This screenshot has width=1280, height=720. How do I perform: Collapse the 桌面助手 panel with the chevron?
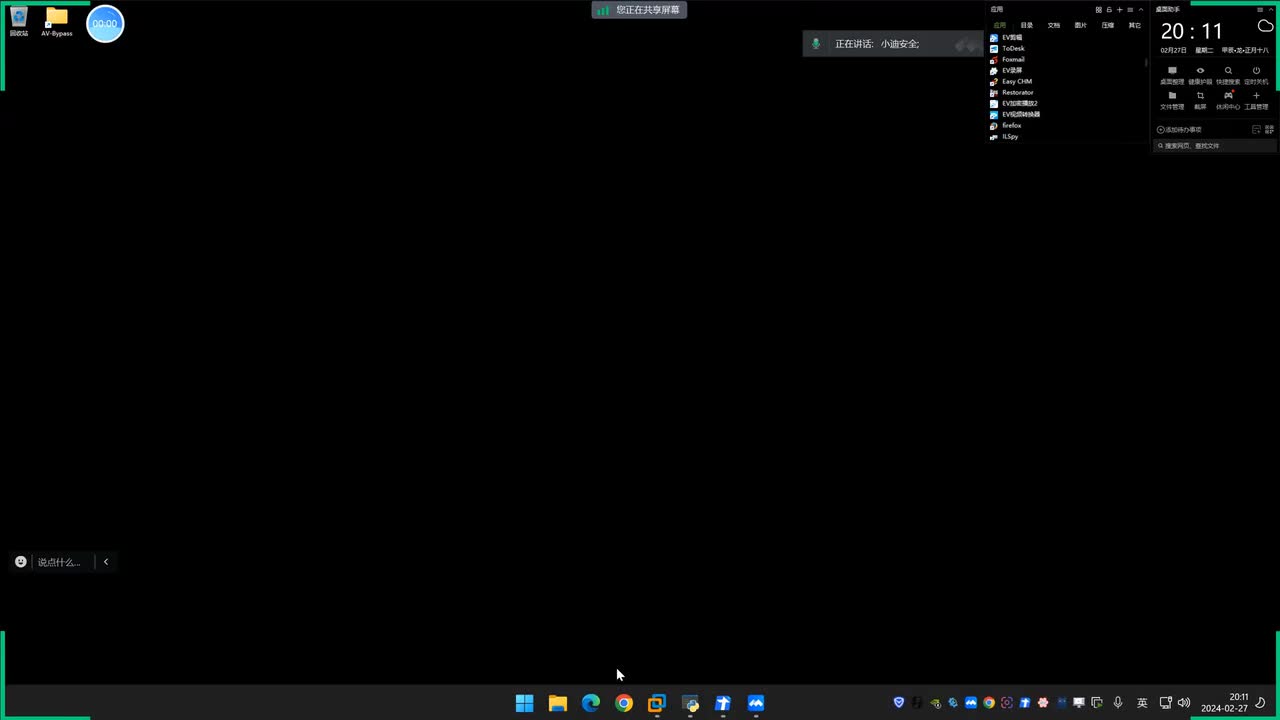coord(1270,10)
